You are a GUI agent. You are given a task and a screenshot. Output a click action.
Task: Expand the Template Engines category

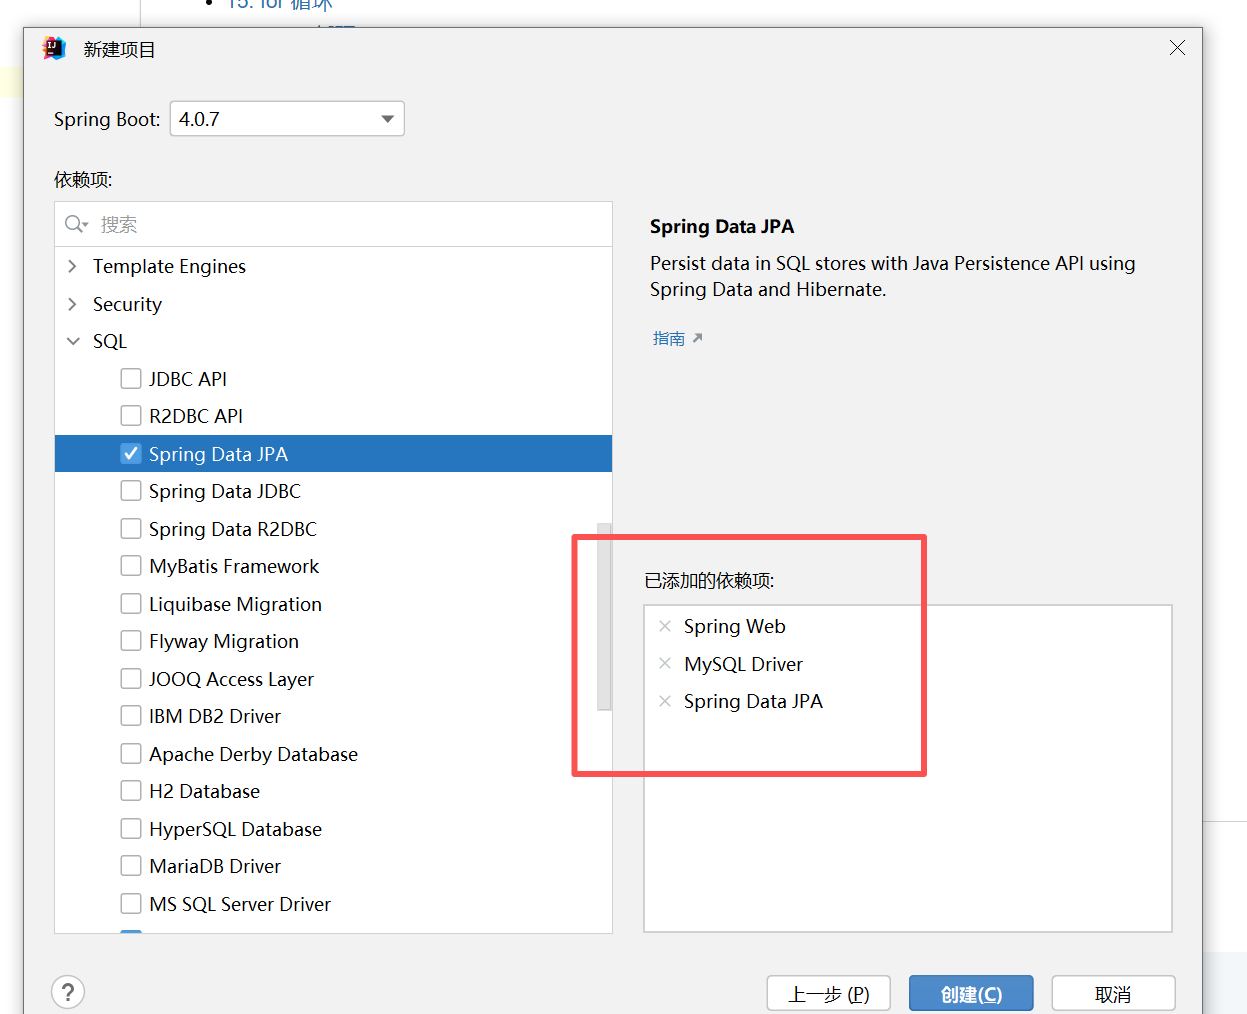pyautogui.click(x=72, y=266)
